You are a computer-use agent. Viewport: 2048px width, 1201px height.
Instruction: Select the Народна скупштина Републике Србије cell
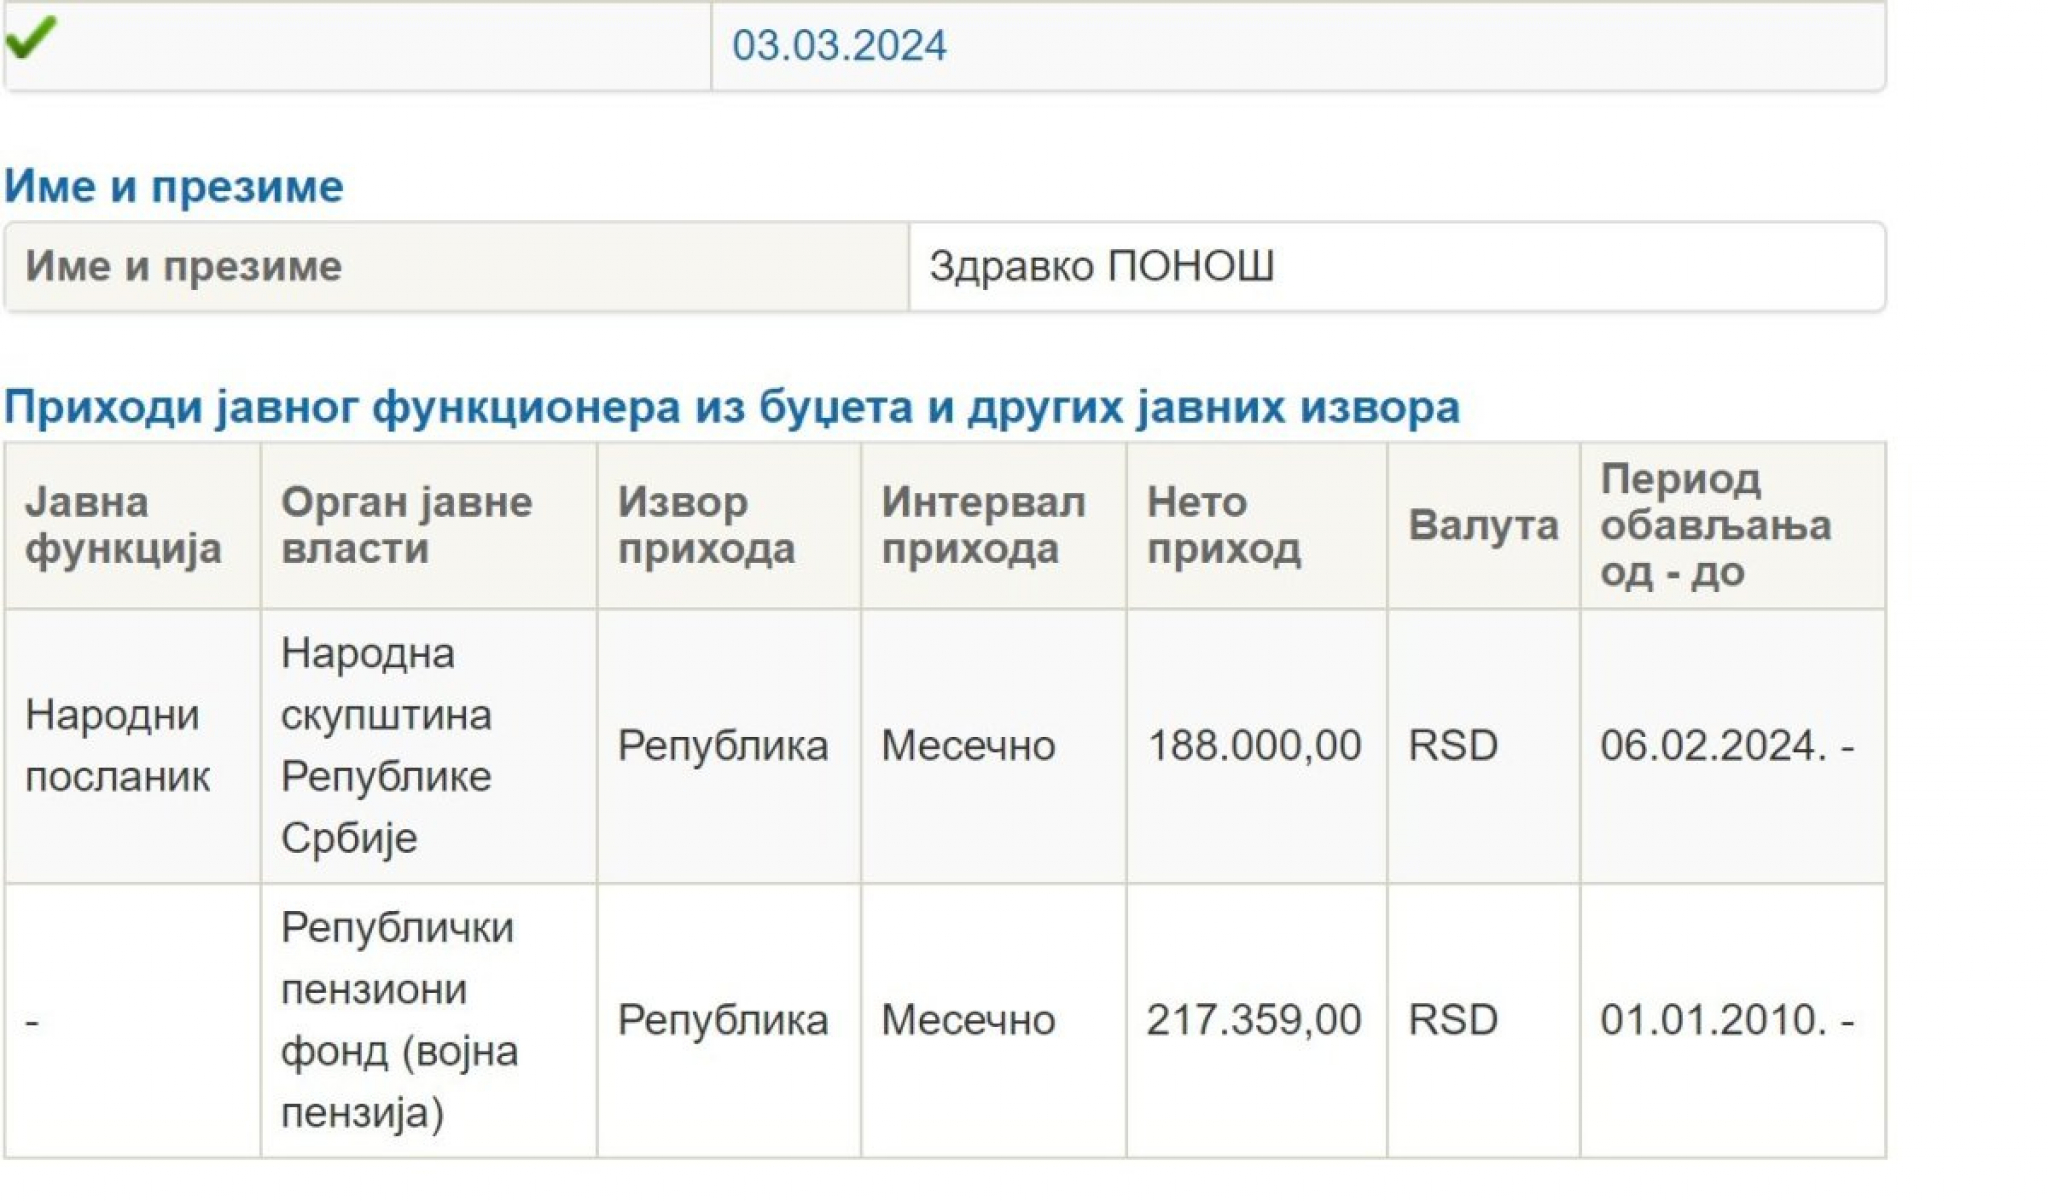click(x=386, y=746)
